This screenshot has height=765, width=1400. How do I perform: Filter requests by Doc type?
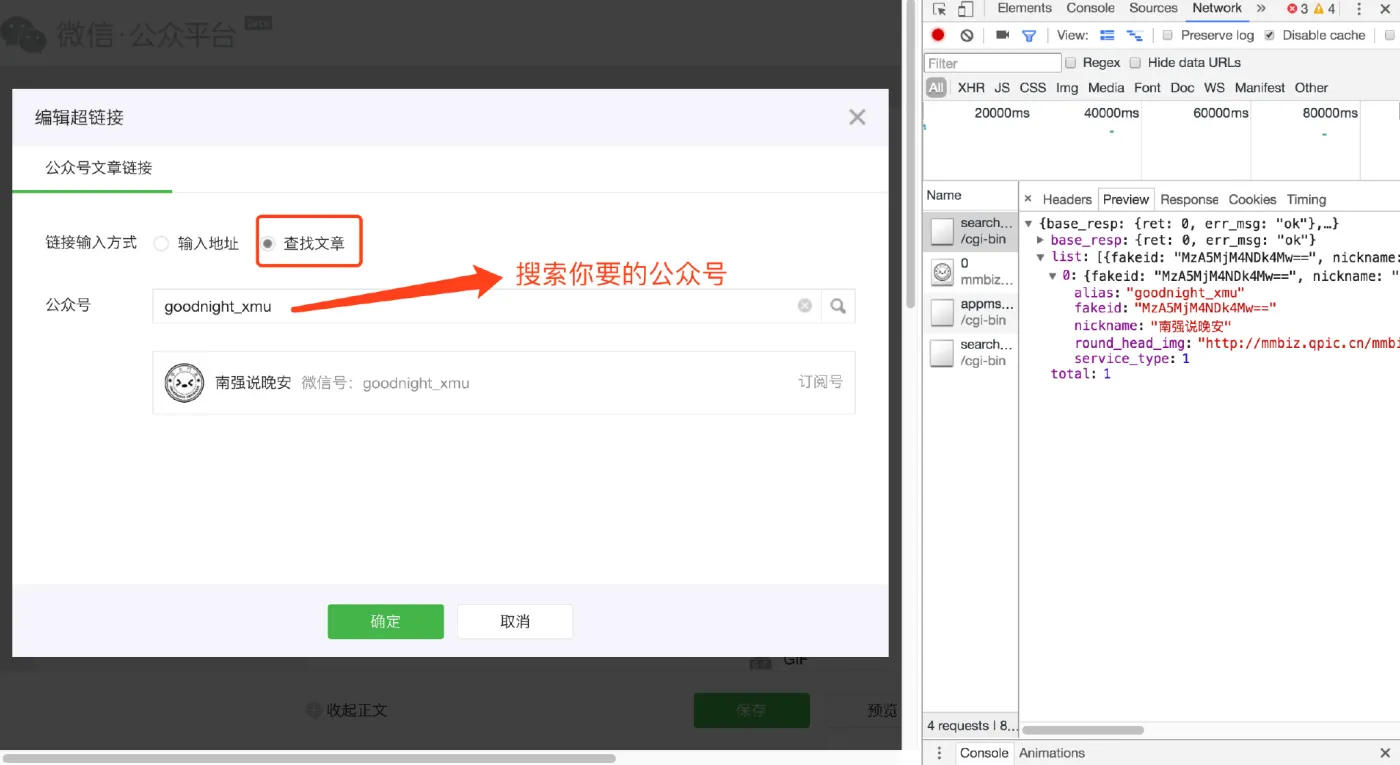click(x=1182, y=88)
